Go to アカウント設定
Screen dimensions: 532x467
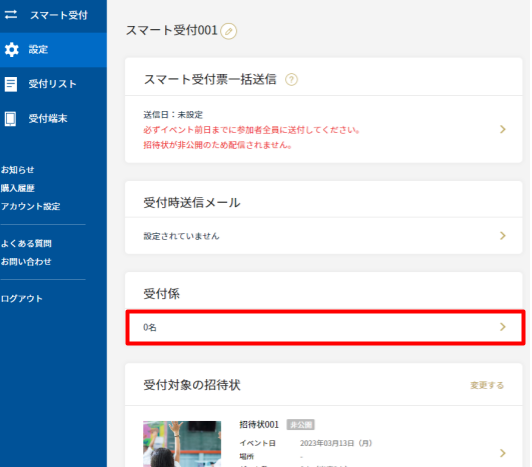[x=31, y=206]
